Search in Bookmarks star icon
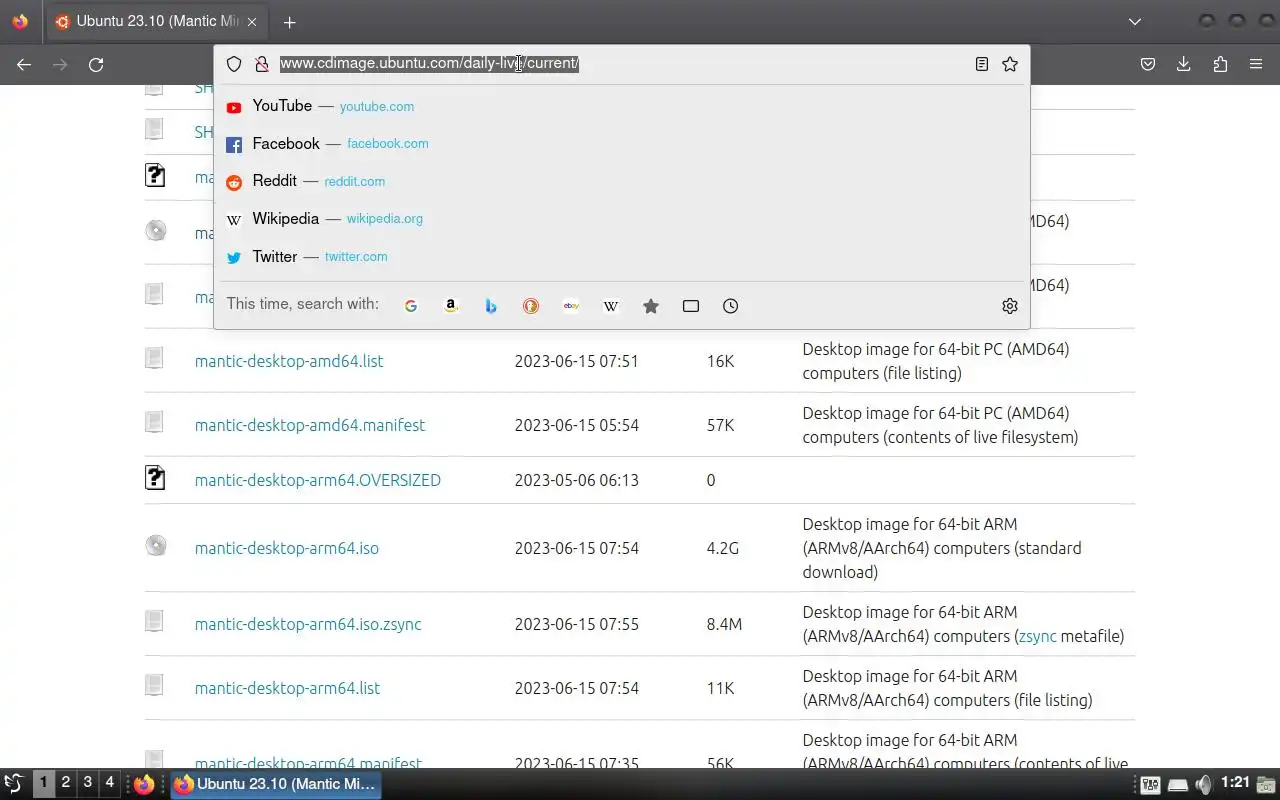Image resolution: width=1280 pixels, height=800 pixels. (651, 306)
